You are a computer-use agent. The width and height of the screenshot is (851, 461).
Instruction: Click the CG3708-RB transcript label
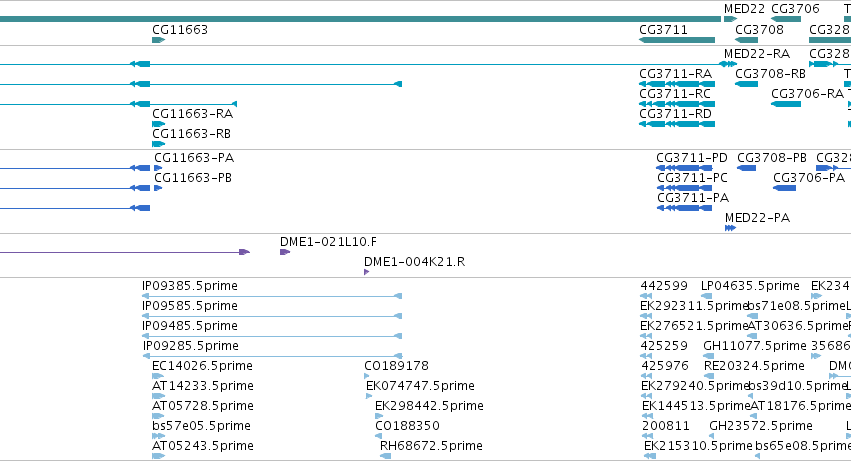pos(770,74)
